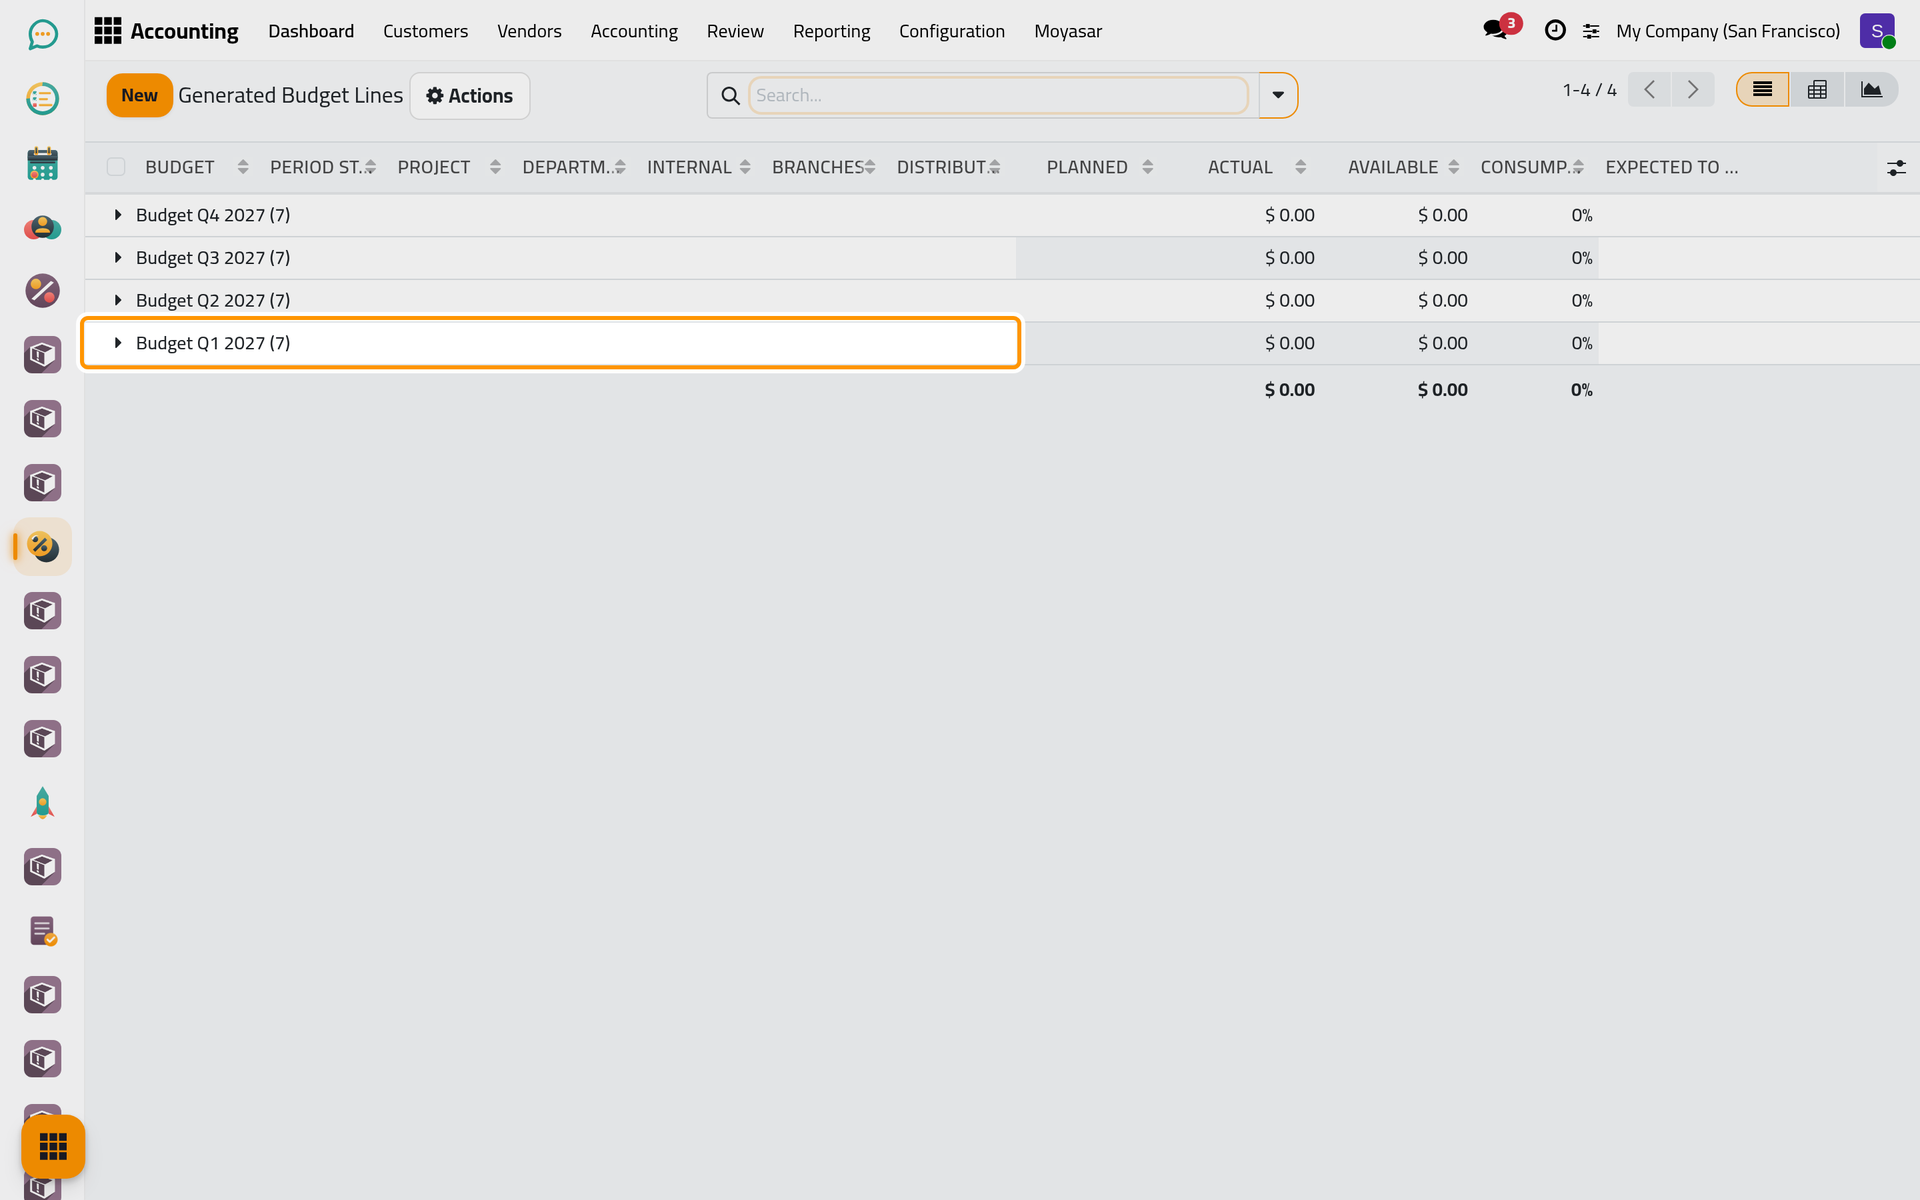This screenshot has width=1920, height=1200.
Task: Activate the list view toggle
Action: pyautogui.click(x=1762, y=90)
